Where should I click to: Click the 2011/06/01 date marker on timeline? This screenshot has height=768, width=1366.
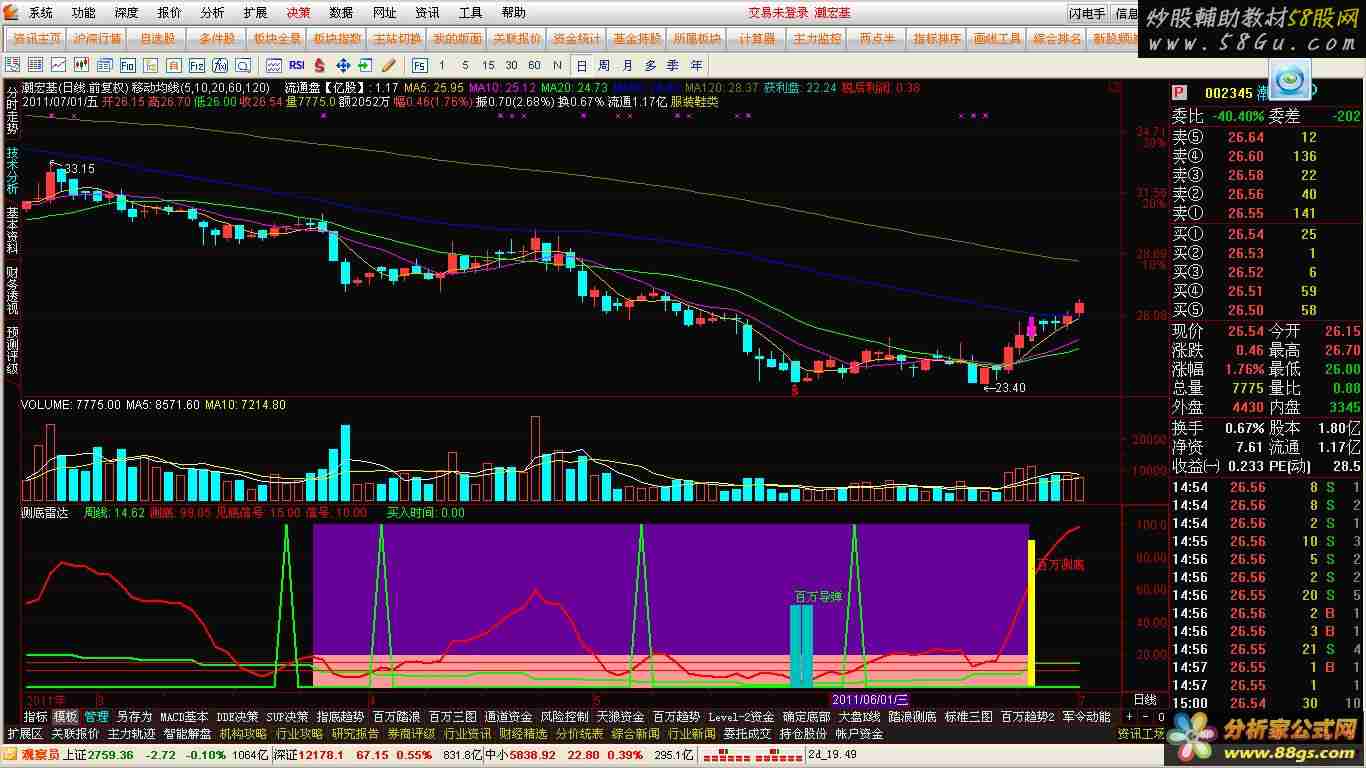click(x=869, y=699)
